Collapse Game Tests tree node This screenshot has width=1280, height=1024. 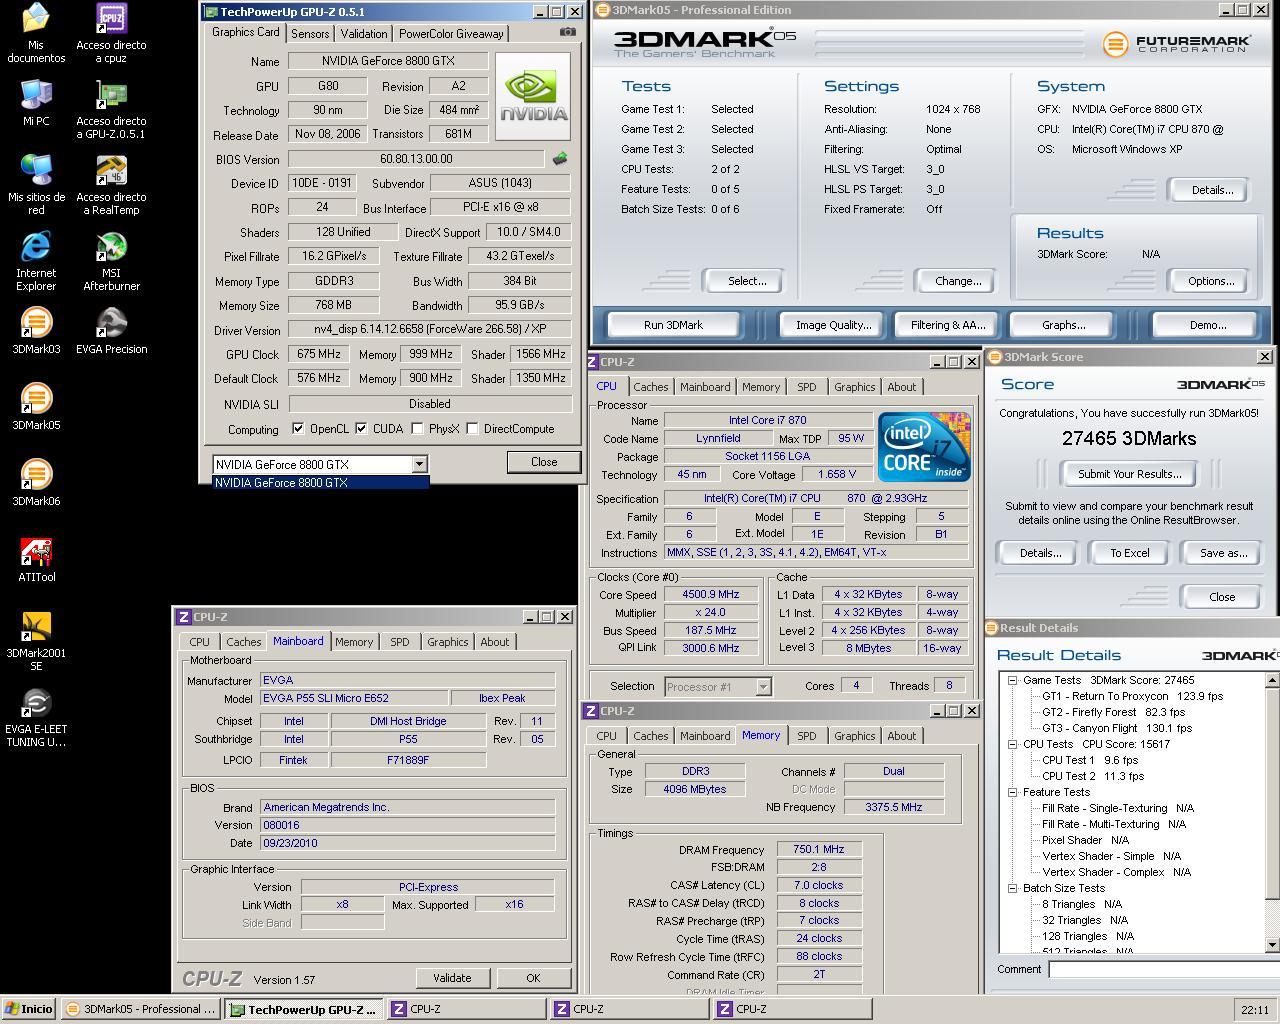[x=1013, y=680]
